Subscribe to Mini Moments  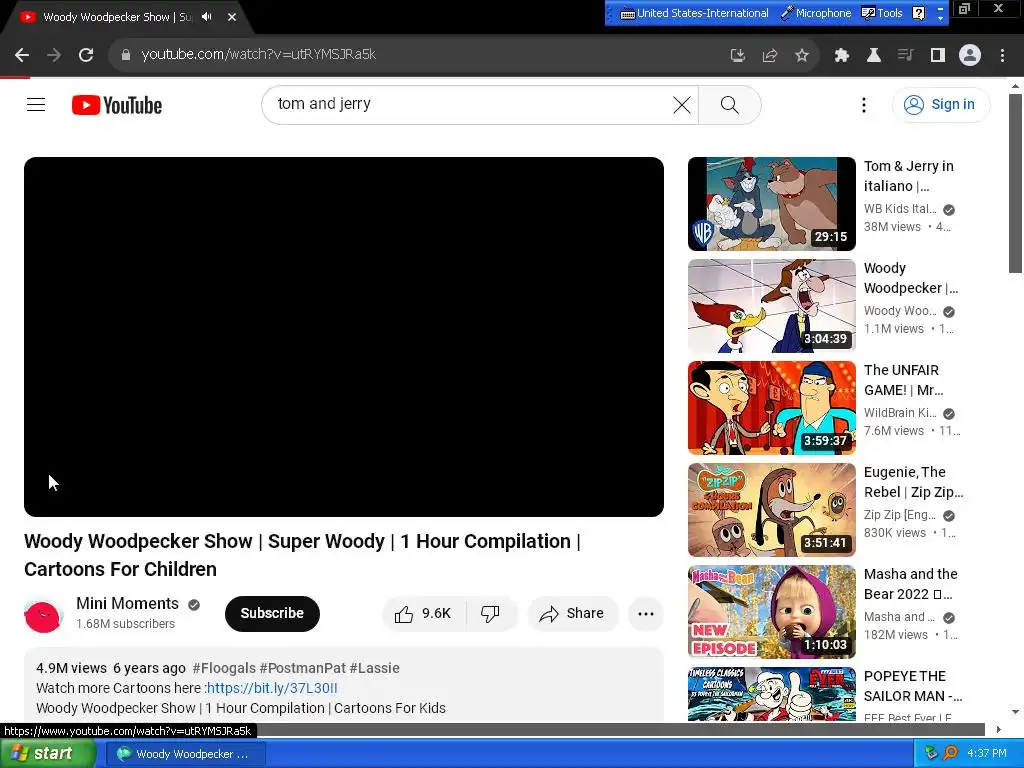click(x=272, y=613)
